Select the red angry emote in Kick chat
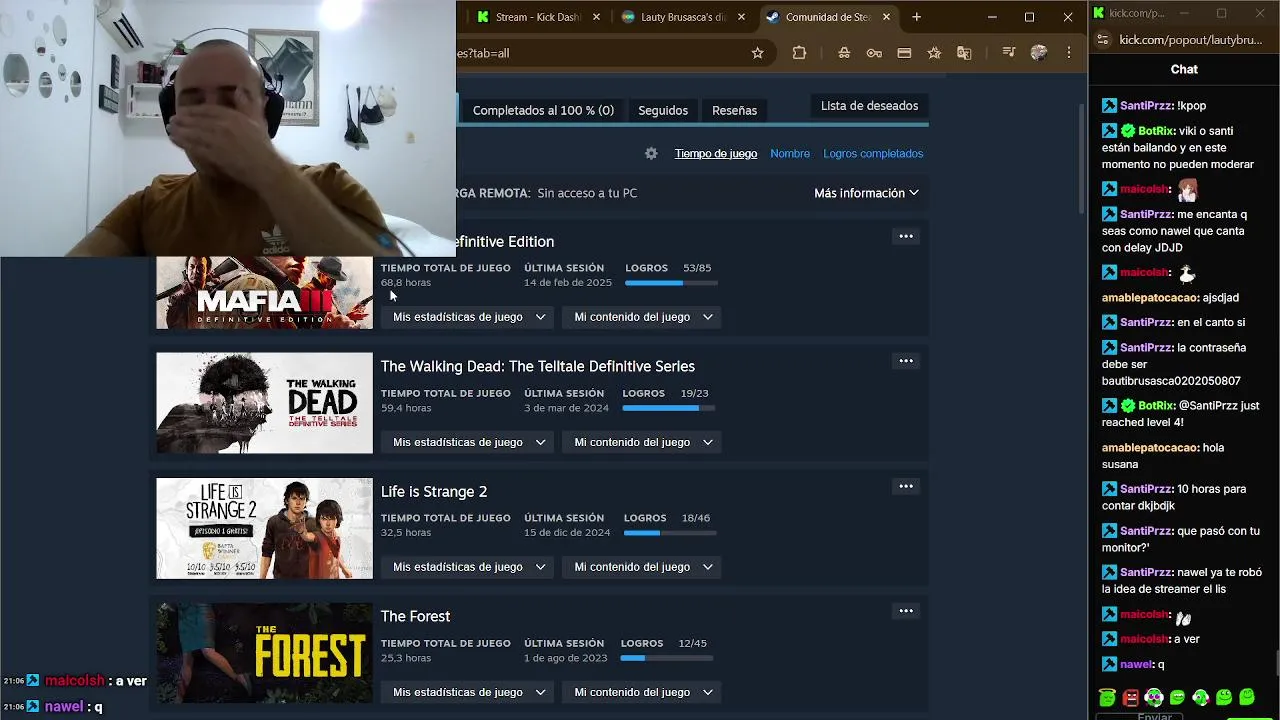Viewport: 1280px width, 720px height. [1130, 698]
